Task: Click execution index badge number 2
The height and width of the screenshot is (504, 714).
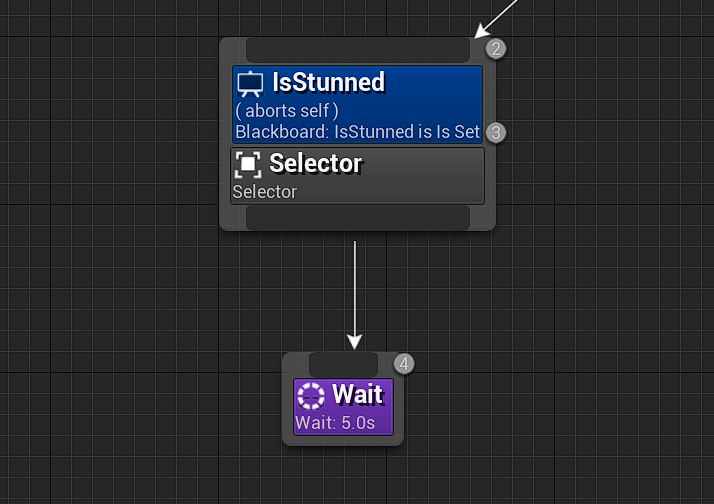Action: (495, 49)
